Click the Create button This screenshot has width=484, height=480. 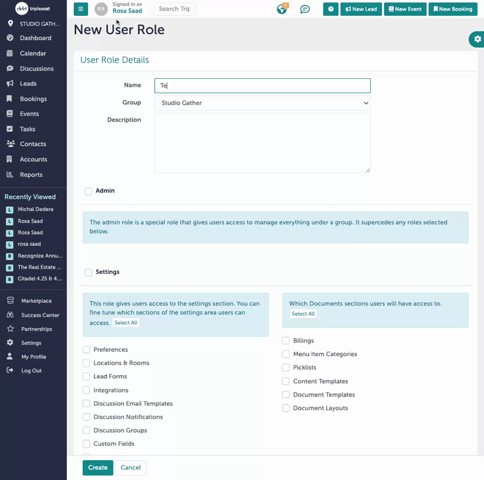[98, 467]
